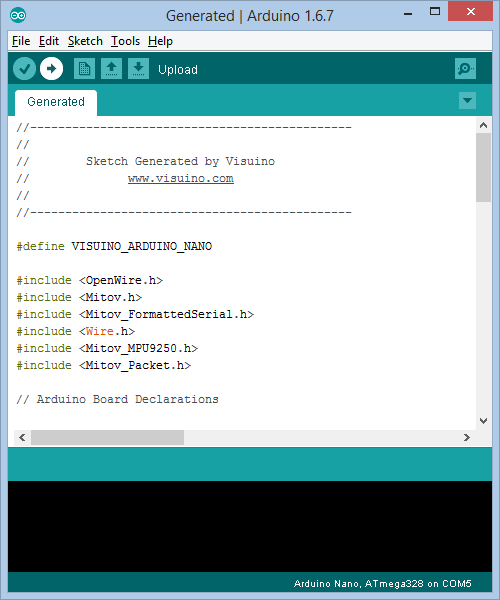
Task: Open the Edit menu
Action: pyautogui.click(x=49, y=41)
